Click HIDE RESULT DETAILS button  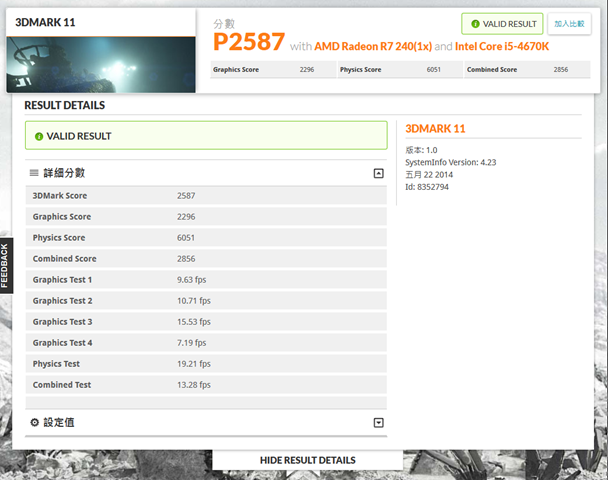(307, 460)
